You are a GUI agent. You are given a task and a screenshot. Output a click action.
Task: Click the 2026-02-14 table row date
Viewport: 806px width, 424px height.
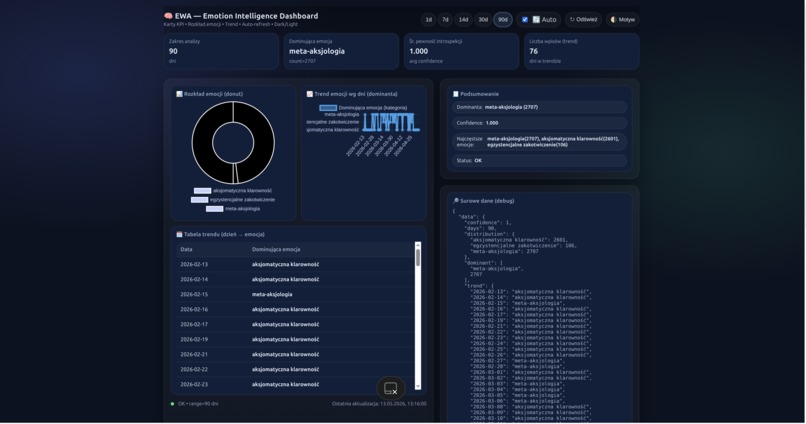click(x=194, y=280)
